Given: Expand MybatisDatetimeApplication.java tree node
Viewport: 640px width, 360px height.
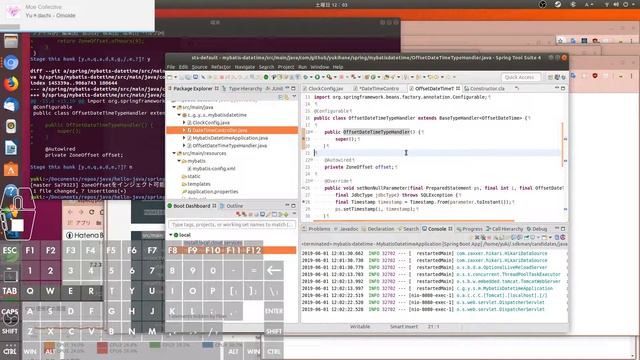Looking at the screenshot, I should click(x=184, y=138).
